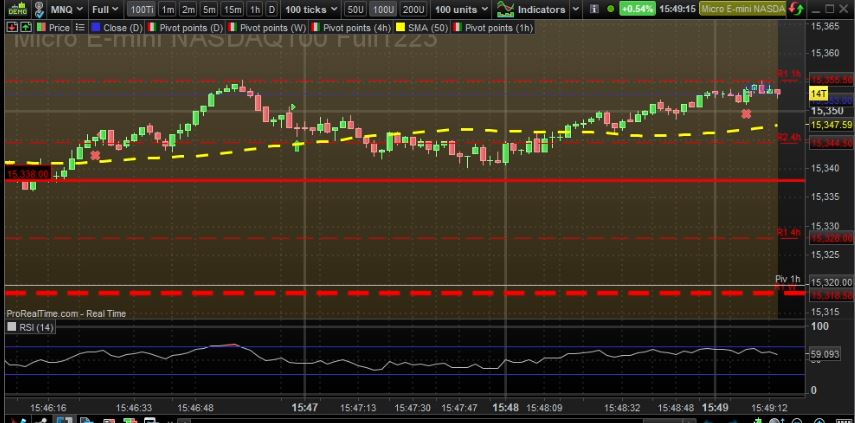Click the Piv 1h pivot label
The image size is (855, 423).
coord(788,279)
